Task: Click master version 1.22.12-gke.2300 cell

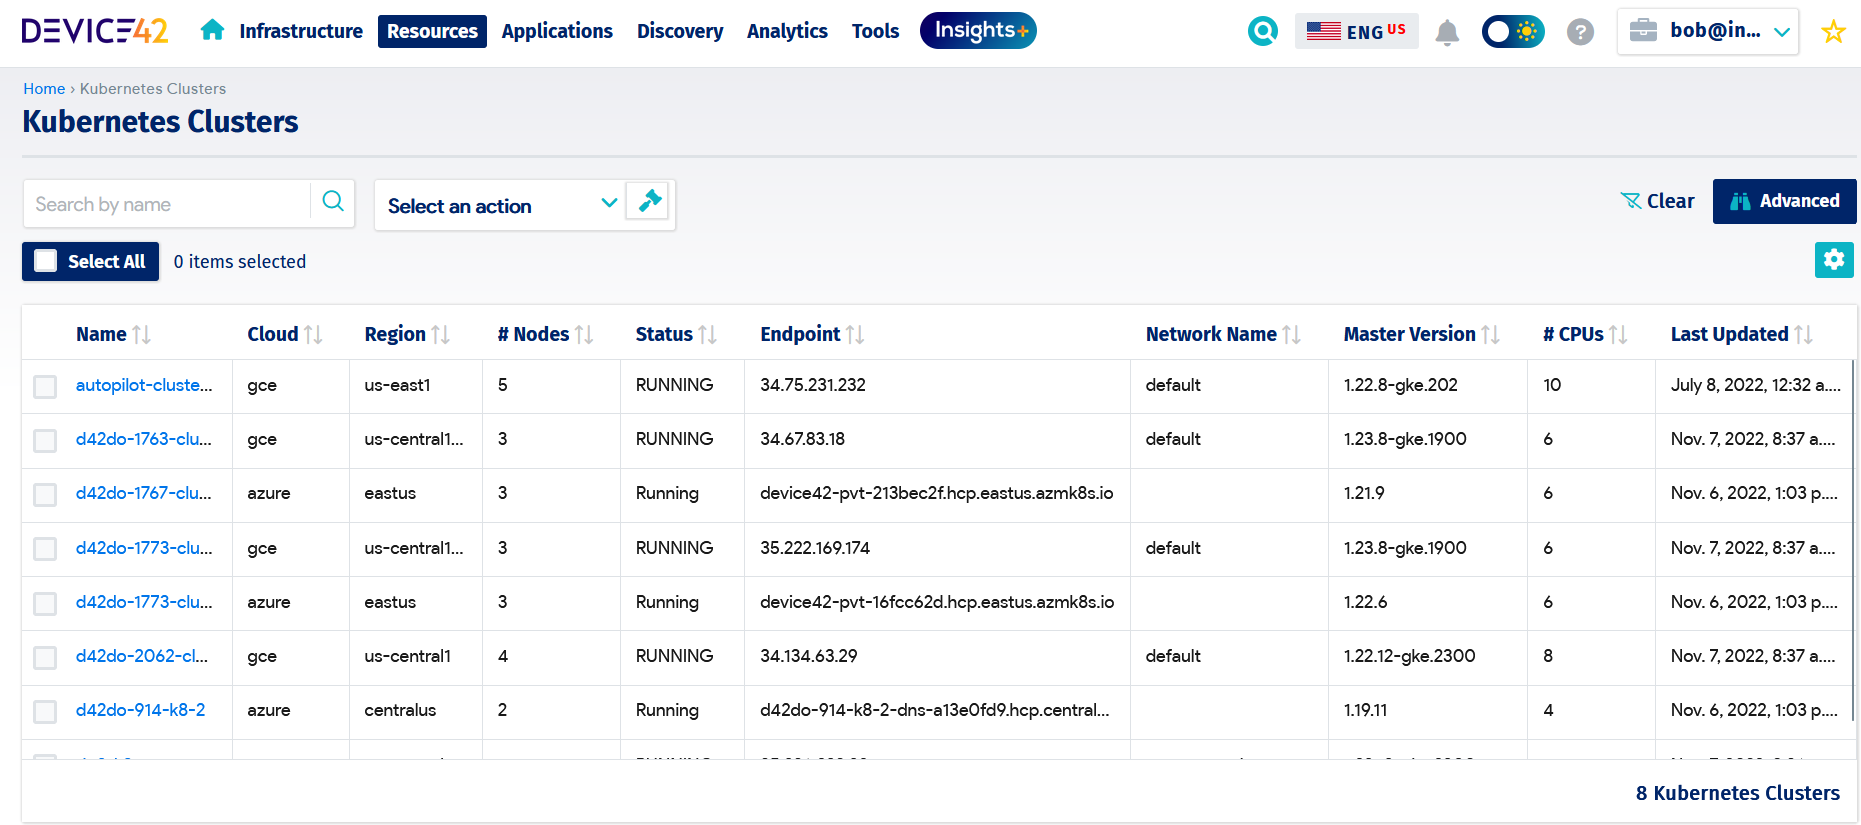Action: [1410, 656]
